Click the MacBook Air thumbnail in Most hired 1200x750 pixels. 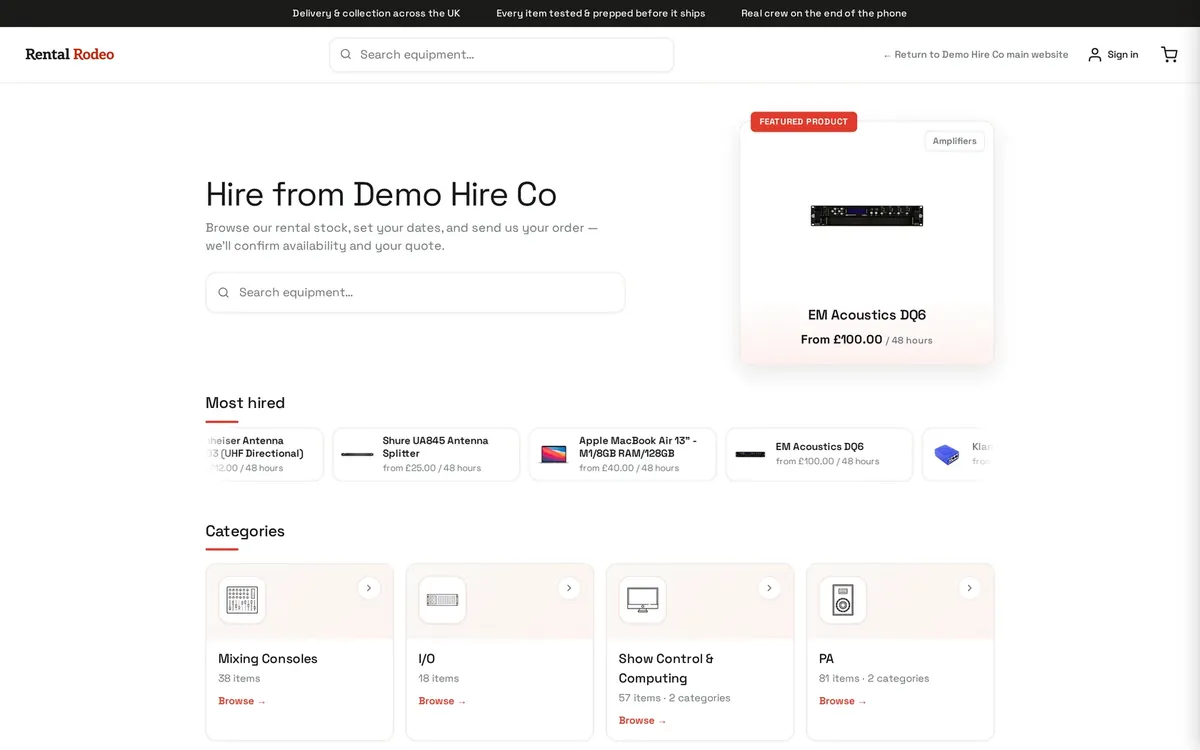pyautogui.click(x=554, y=454)
